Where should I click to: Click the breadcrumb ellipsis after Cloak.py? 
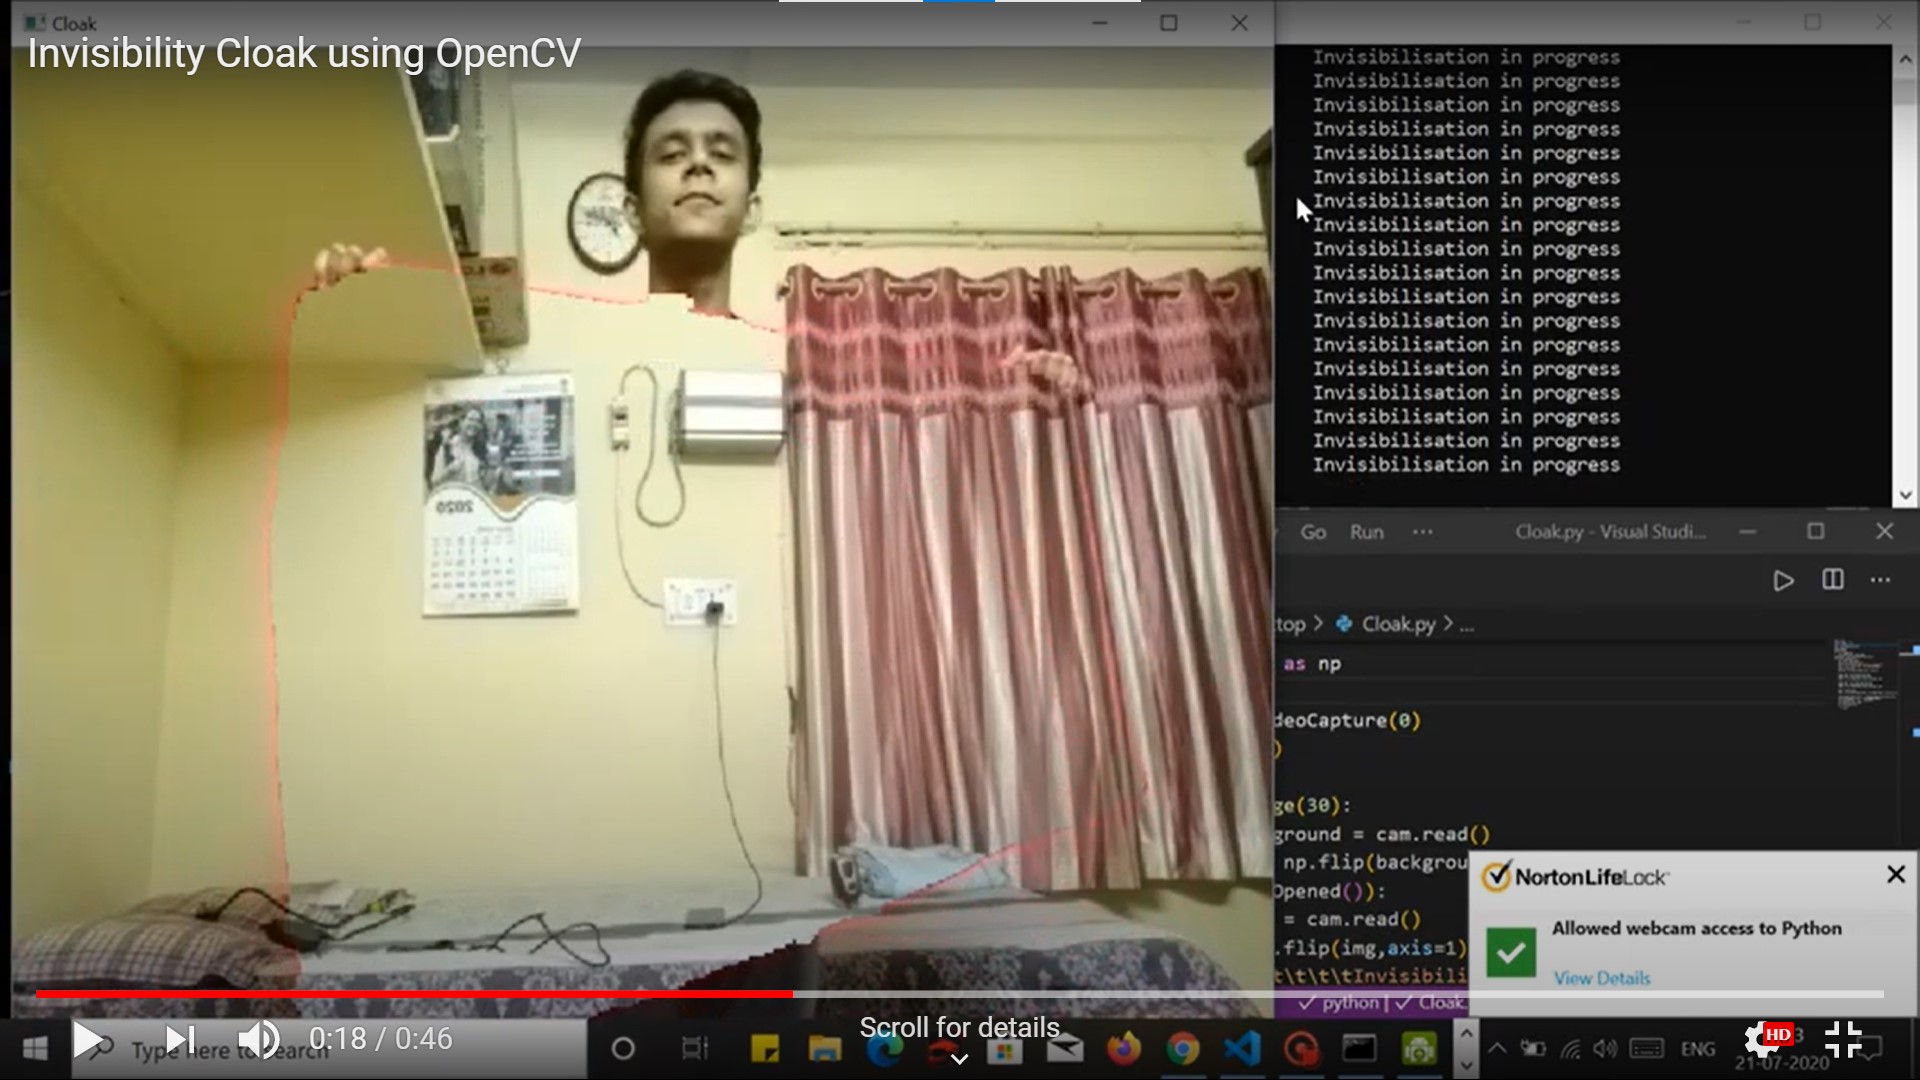click(1467, 627)
